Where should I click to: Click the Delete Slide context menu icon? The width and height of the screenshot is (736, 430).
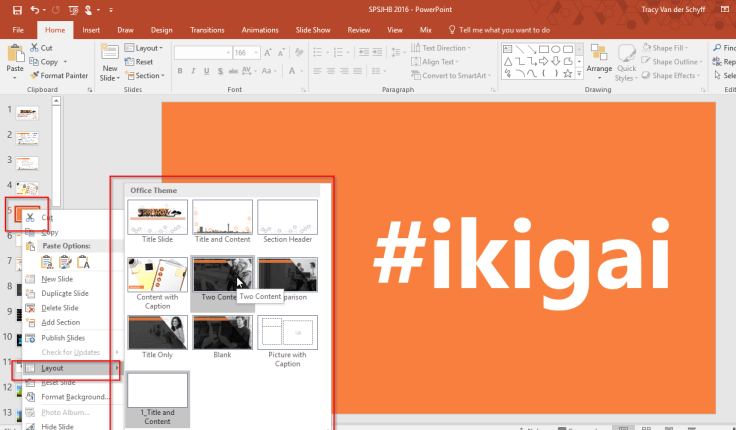click(30, 308)
